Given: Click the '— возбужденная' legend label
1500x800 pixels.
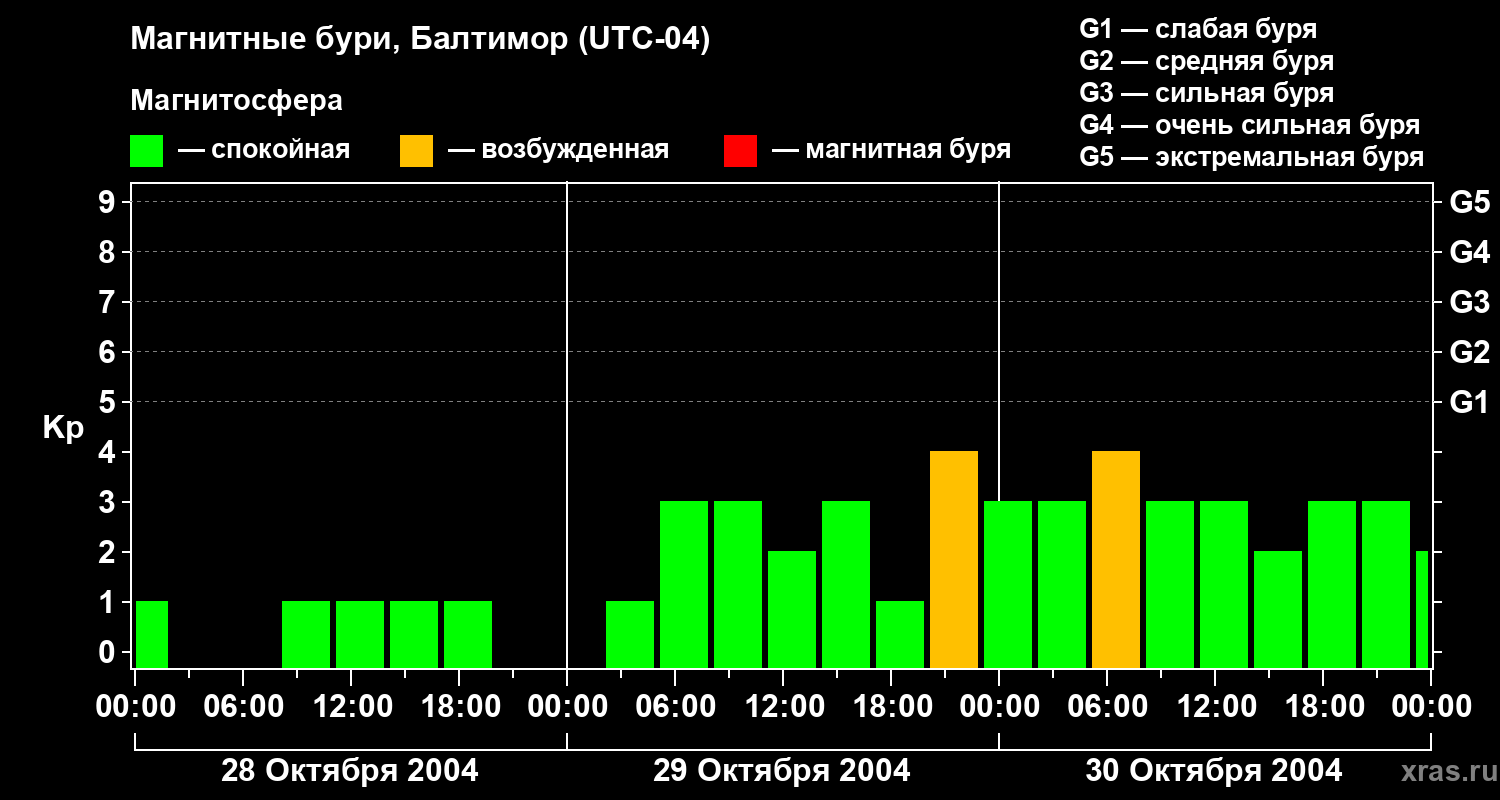Looking at the screenshot, I should [558, 150].
